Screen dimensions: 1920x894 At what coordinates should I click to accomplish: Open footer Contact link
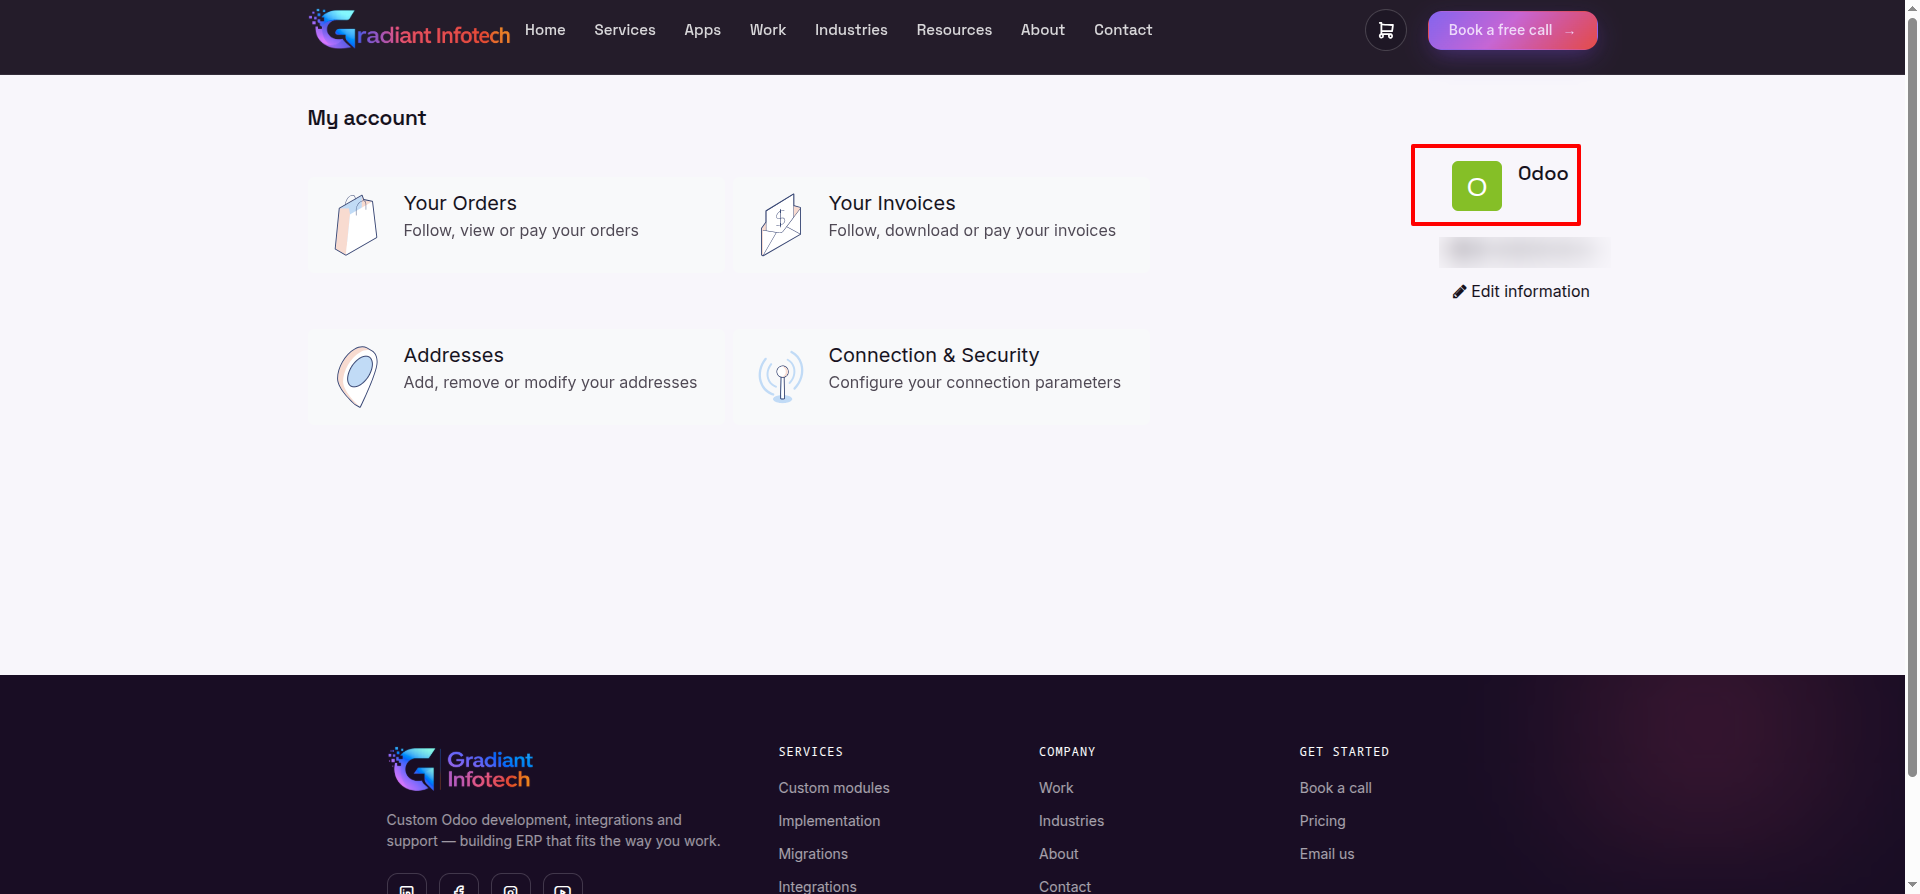(x=1065, y=886)
